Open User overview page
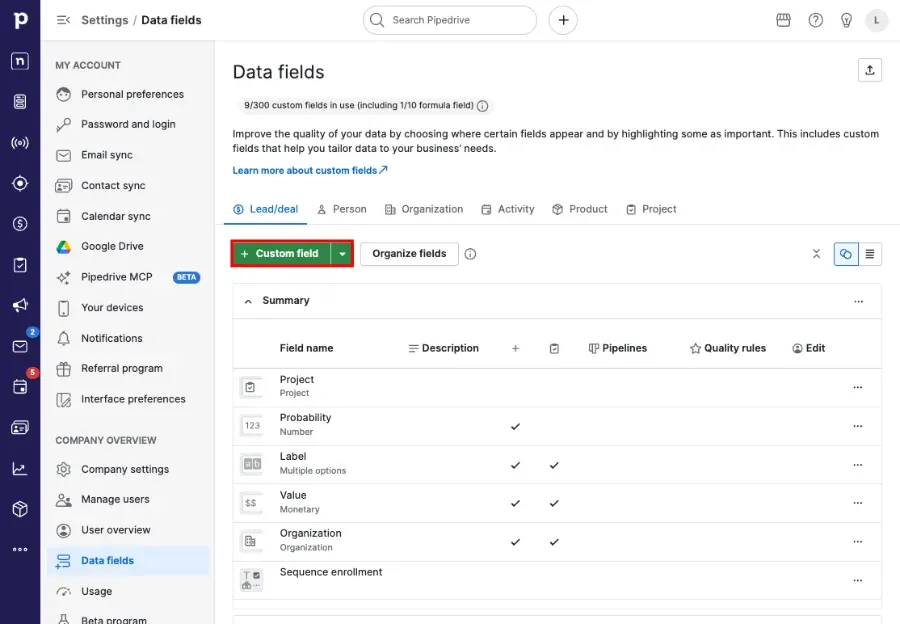 [128, 530]
